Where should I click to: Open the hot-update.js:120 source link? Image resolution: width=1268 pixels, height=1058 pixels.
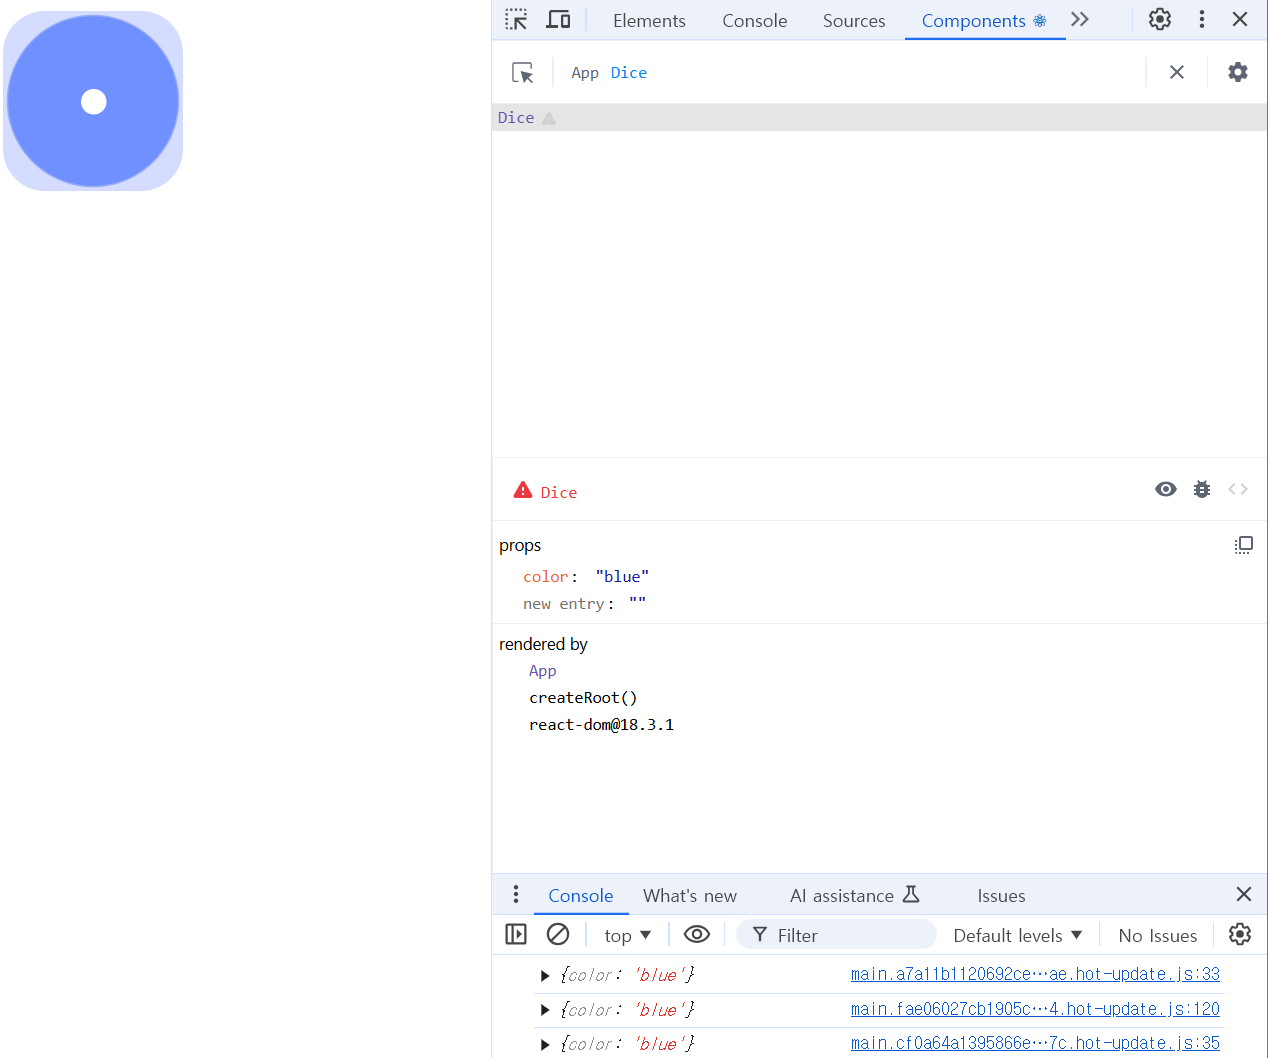pos(1035,1009)
